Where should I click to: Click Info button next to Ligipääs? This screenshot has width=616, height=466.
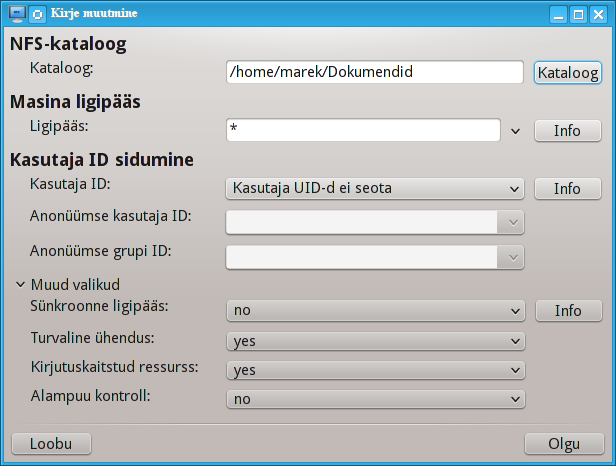coord(568,131)
